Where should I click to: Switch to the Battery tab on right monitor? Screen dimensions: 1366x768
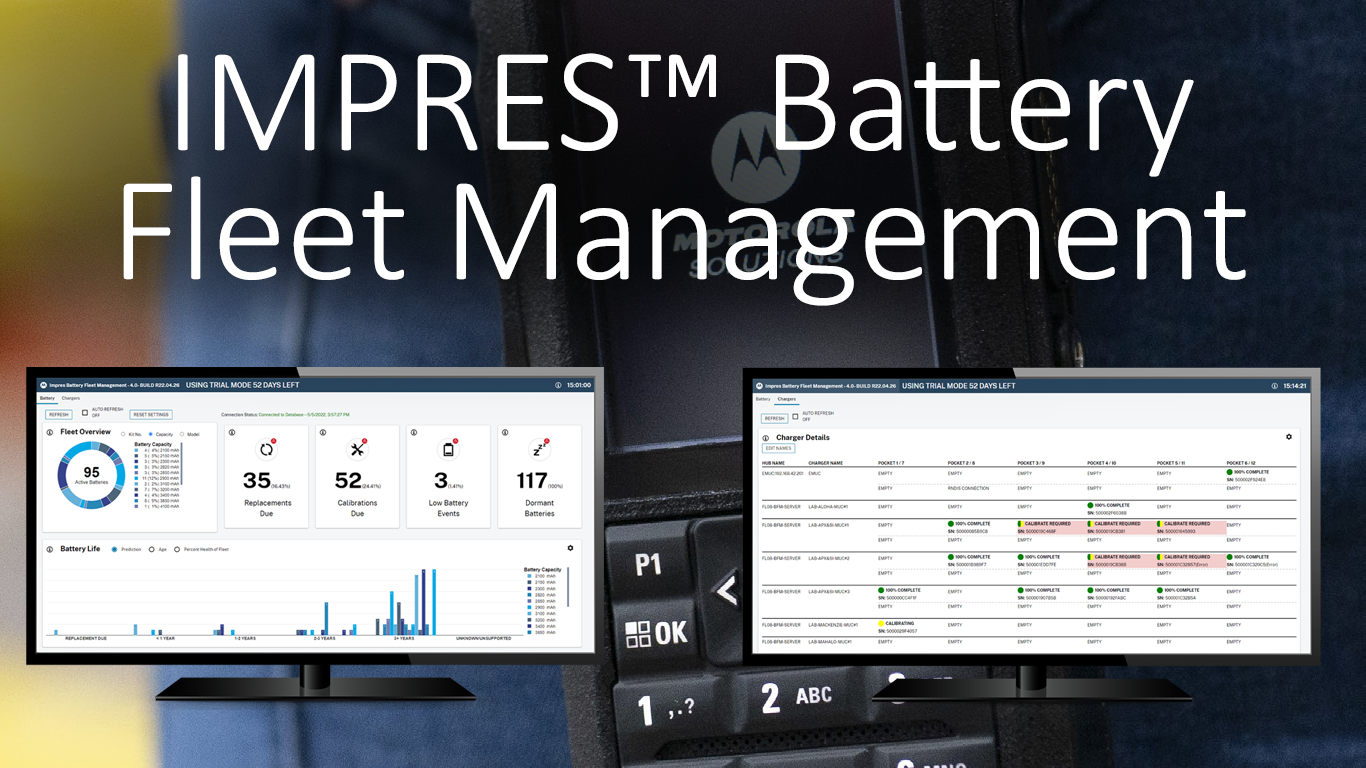763,399
